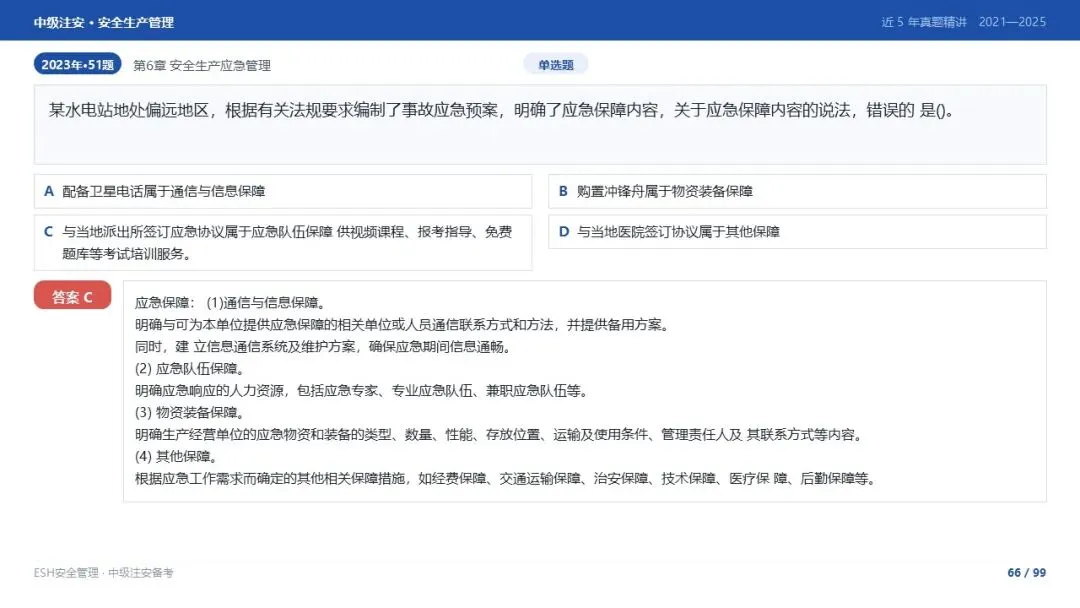Click footer text ESH安全管理·中级注安备考
This screenshot has height=608, width=1080.
click(103, 572)
